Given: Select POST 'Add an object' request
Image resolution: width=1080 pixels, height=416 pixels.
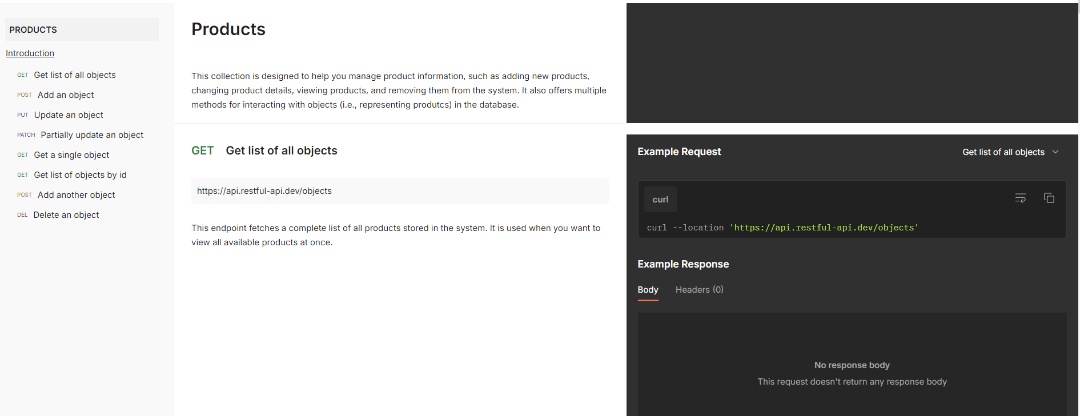Looking at the screenshot, I should pyautogui.click(x=55, y=95).
